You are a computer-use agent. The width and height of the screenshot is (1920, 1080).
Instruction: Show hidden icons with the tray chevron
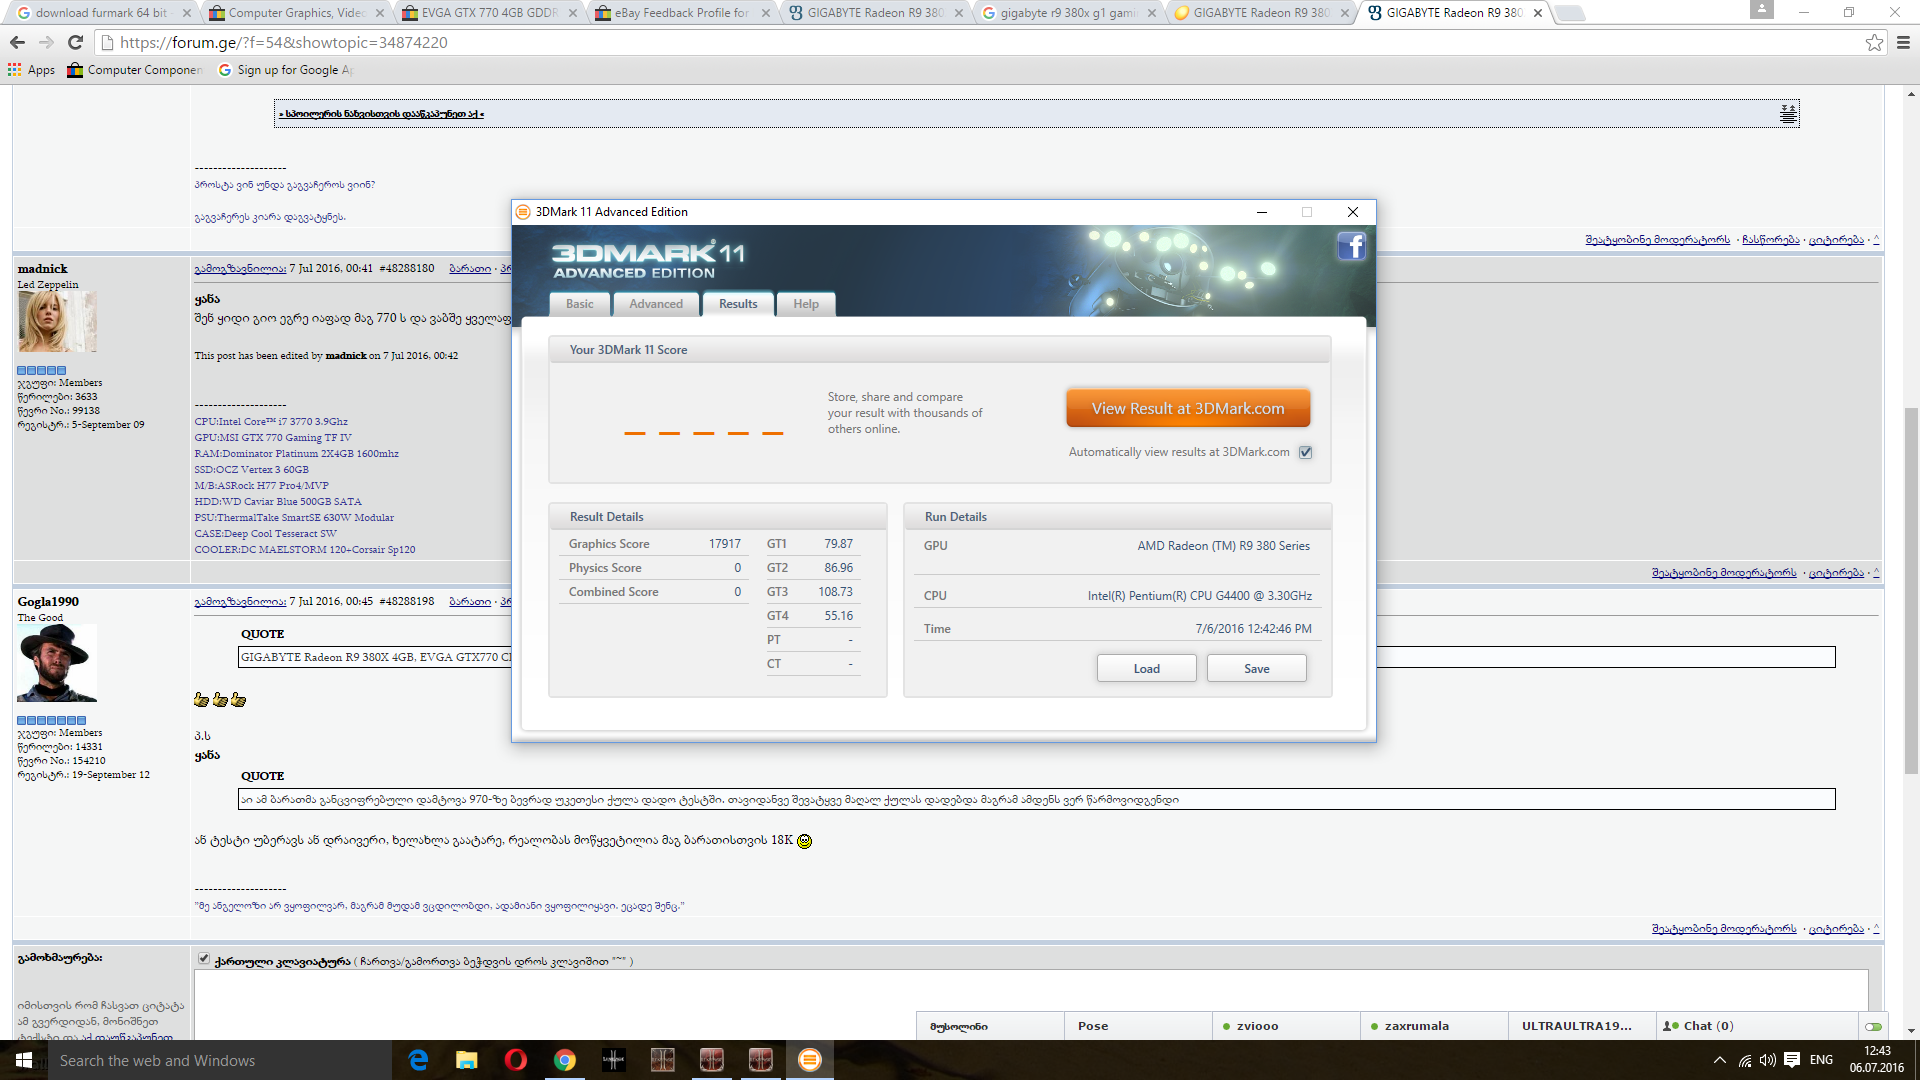(1718, 1059)
